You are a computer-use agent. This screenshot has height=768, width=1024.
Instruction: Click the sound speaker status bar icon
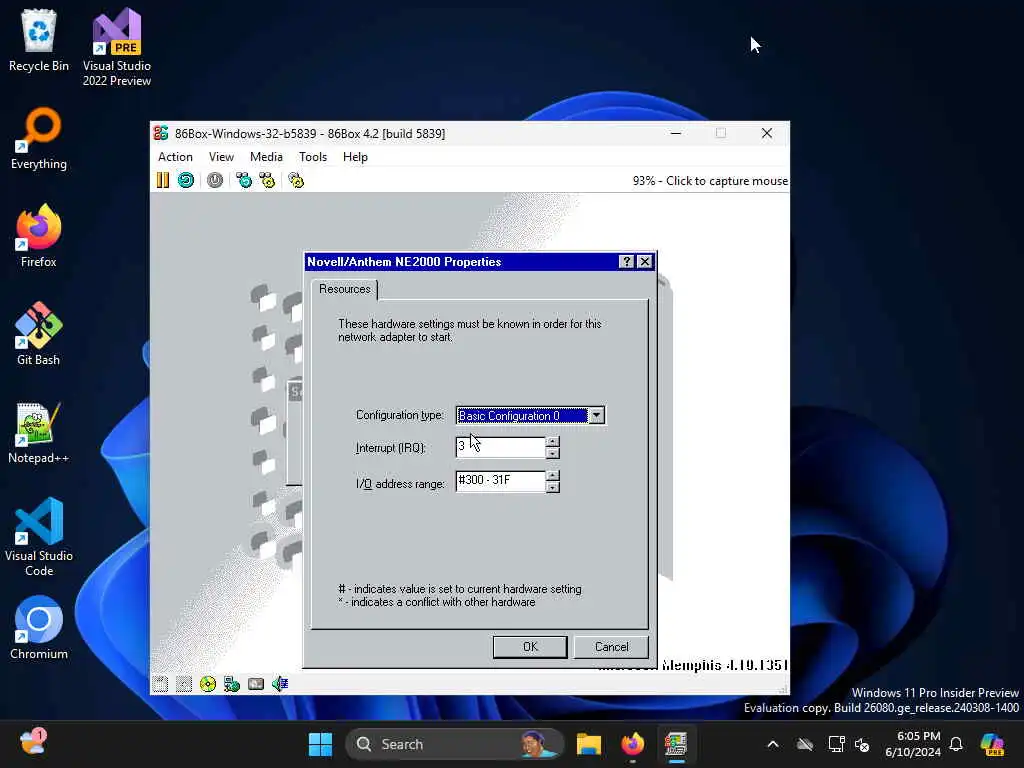click(280, 684)
